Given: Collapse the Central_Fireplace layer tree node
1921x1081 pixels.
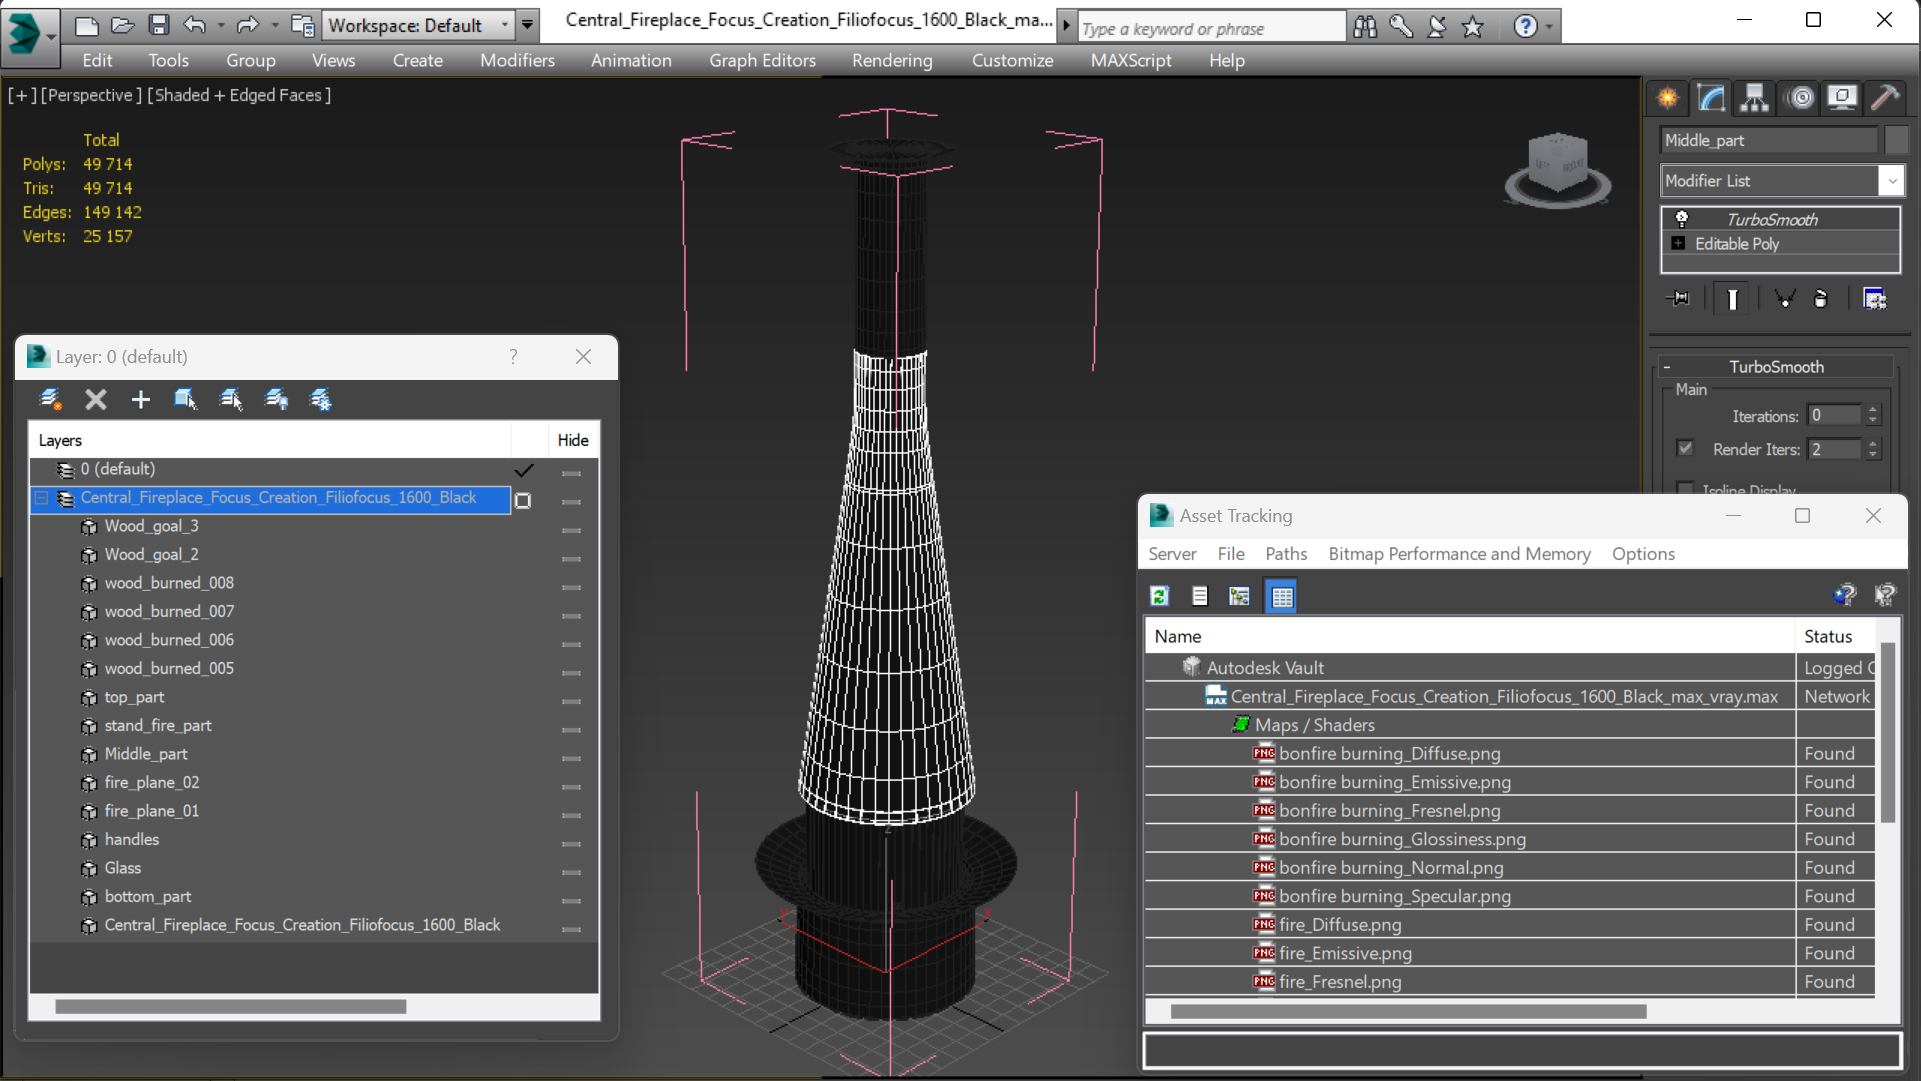Looking at the screenshot, I should (42, 498).
